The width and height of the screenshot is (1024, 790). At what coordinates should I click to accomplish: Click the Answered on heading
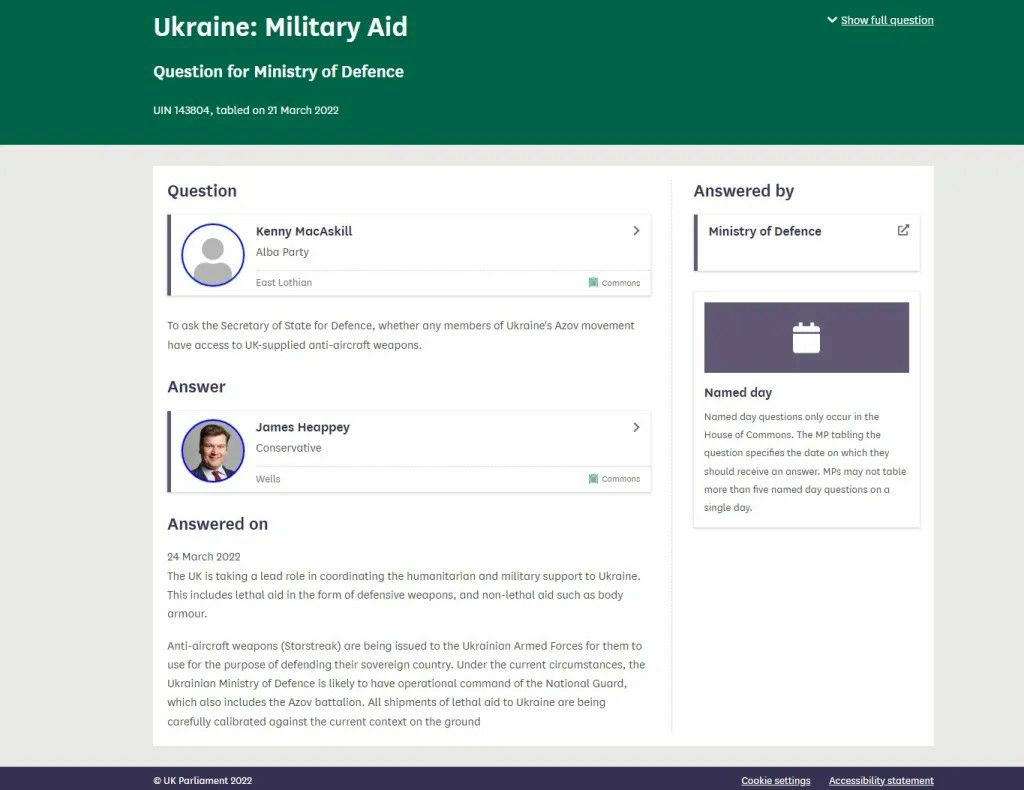[217, 524]
